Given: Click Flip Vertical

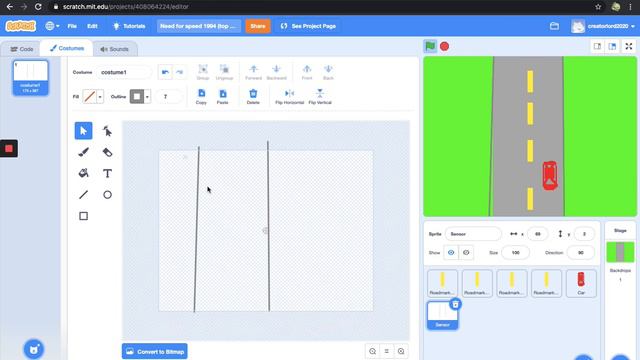Looking at the screenshot, I should tap(320, 97).
